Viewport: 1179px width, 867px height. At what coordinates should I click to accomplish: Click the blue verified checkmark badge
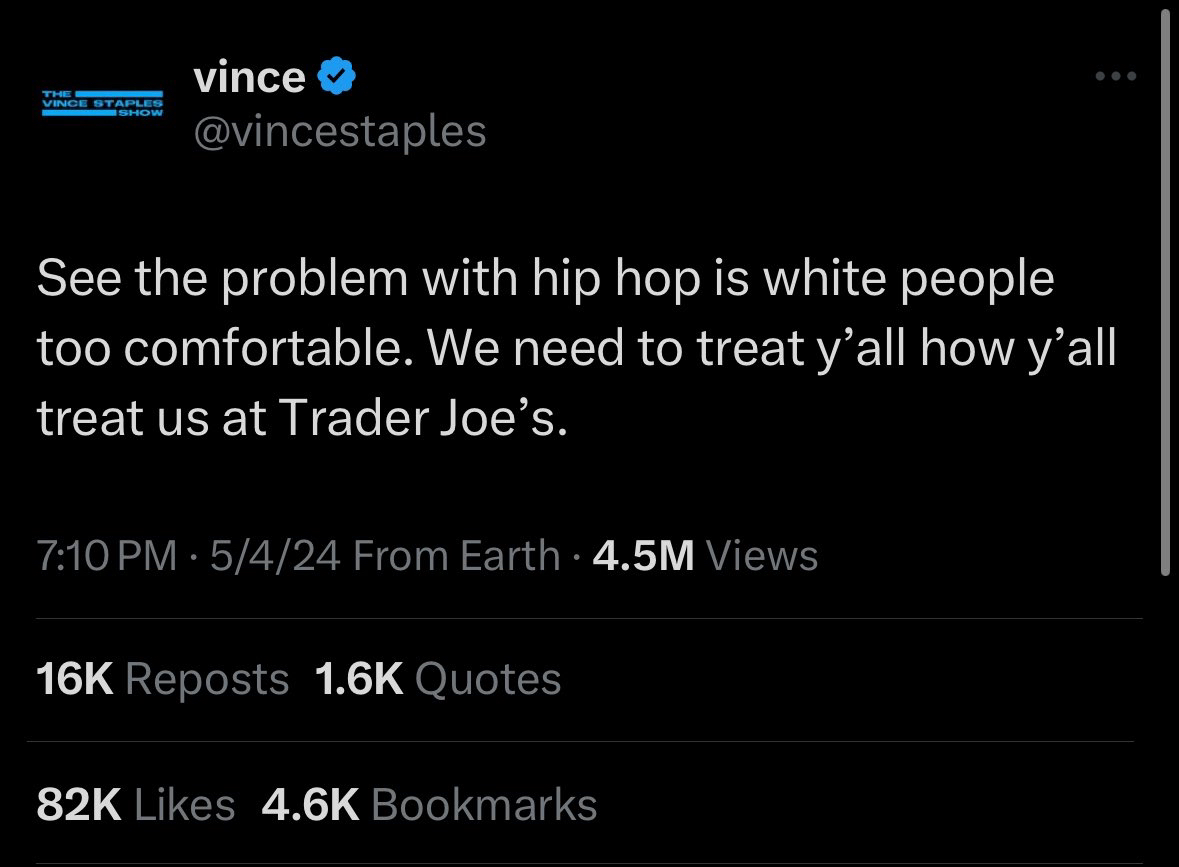(336, 76)
